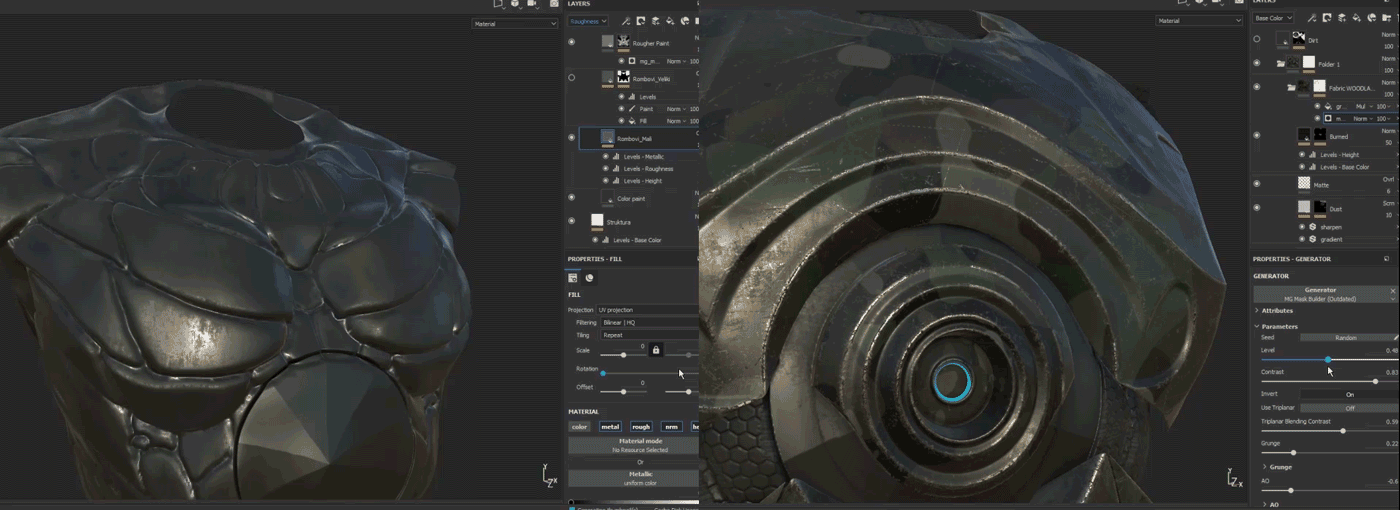Screen dimensions: 1400x510
Task: Open the fill settings icon tab in Properties
Action: click(574, 278)
